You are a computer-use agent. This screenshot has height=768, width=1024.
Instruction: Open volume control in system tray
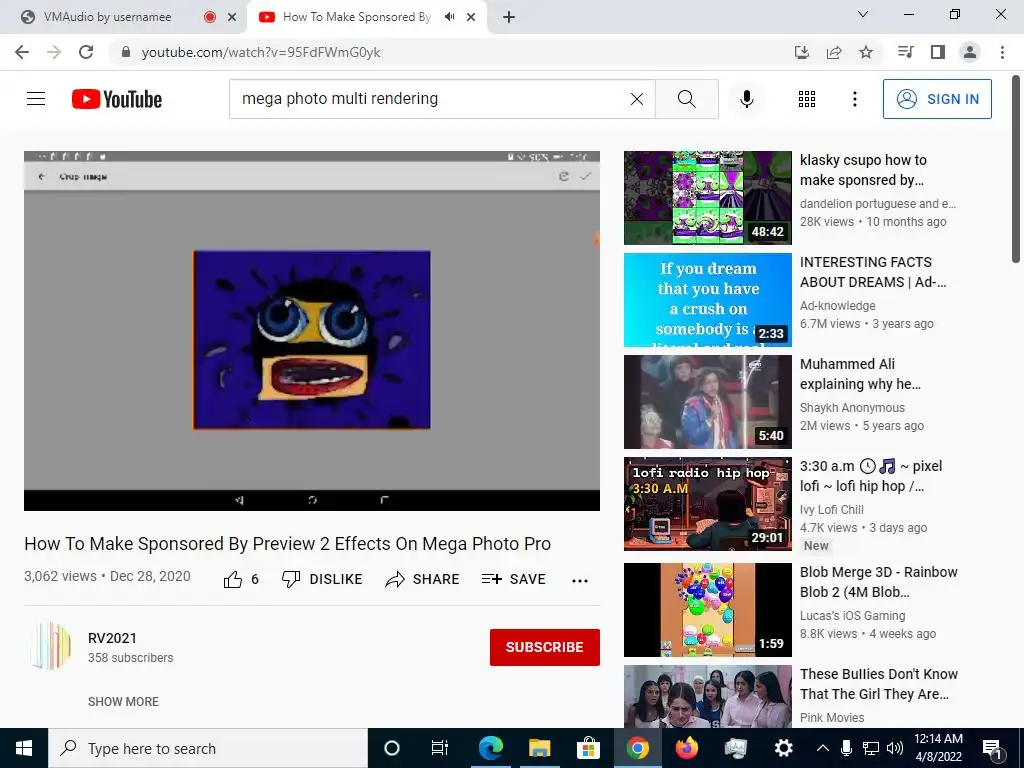895,748
